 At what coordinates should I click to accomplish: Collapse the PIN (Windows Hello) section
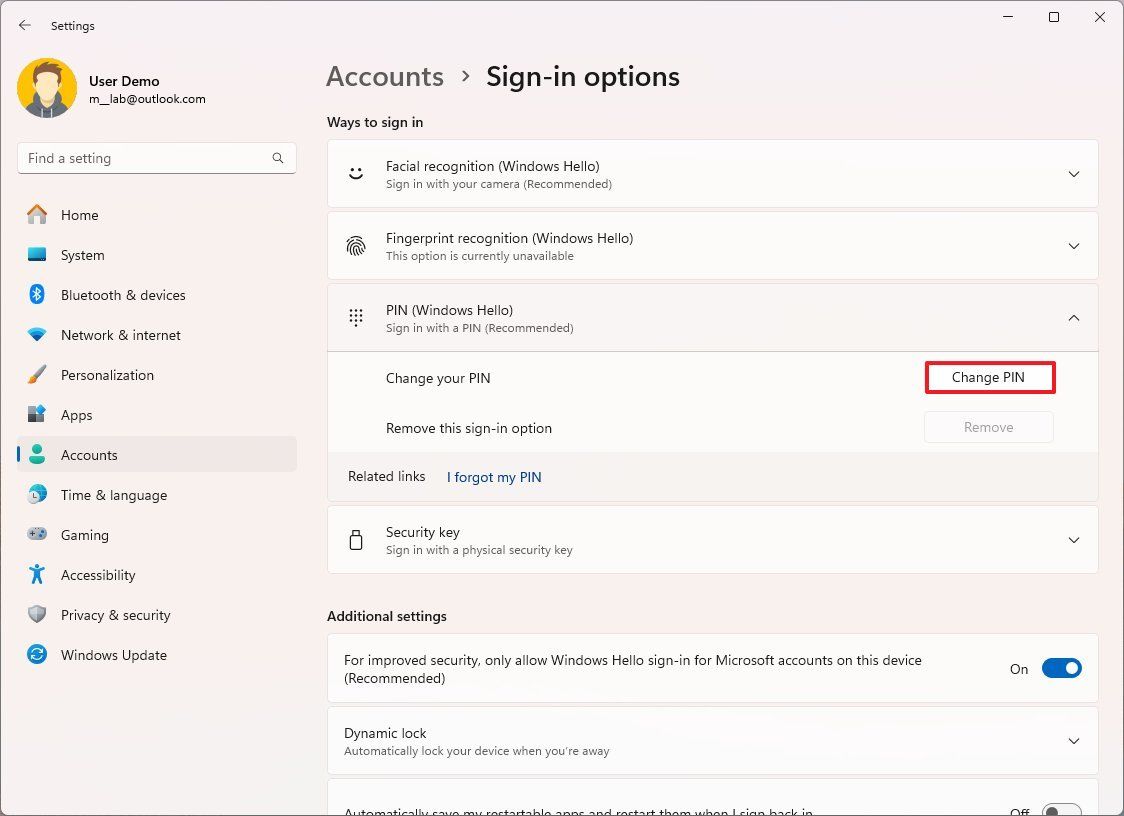point(1073,317)
